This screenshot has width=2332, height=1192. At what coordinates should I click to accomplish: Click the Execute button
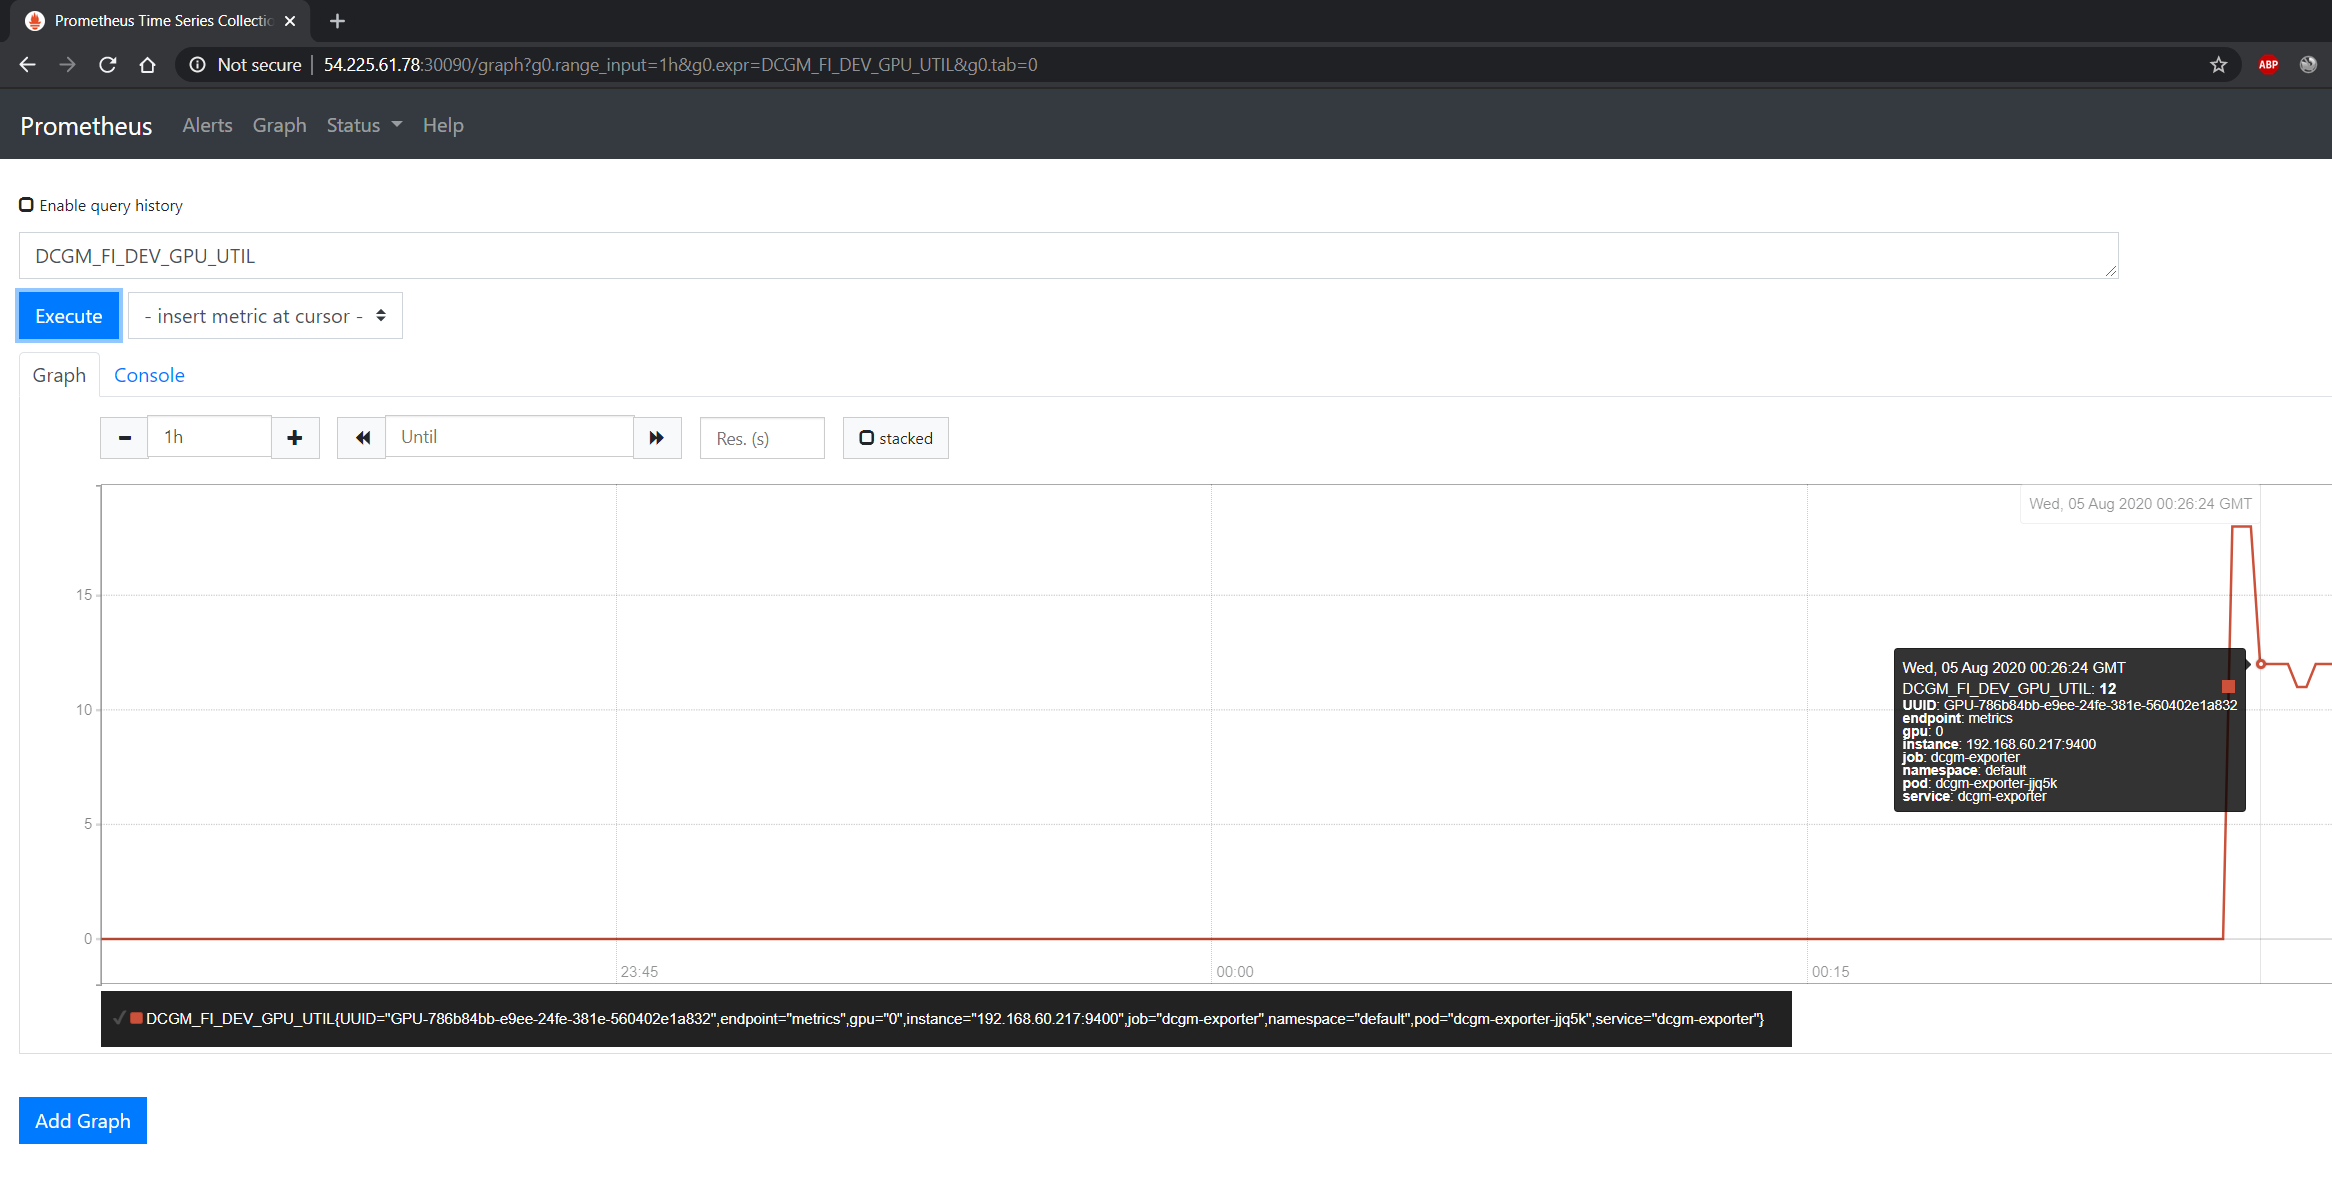(x=69, y=316)
